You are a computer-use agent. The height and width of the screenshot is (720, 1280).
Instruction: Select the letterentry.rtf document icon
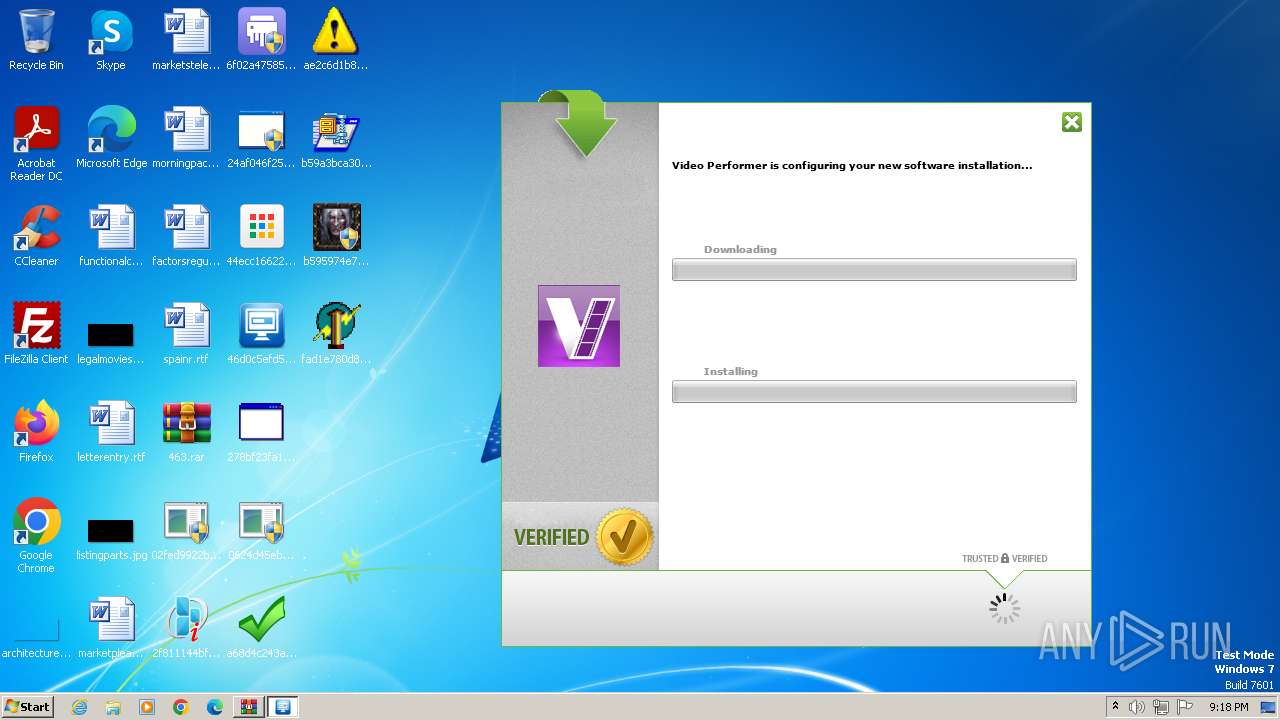pyautogui.click(x=111, y=432)
